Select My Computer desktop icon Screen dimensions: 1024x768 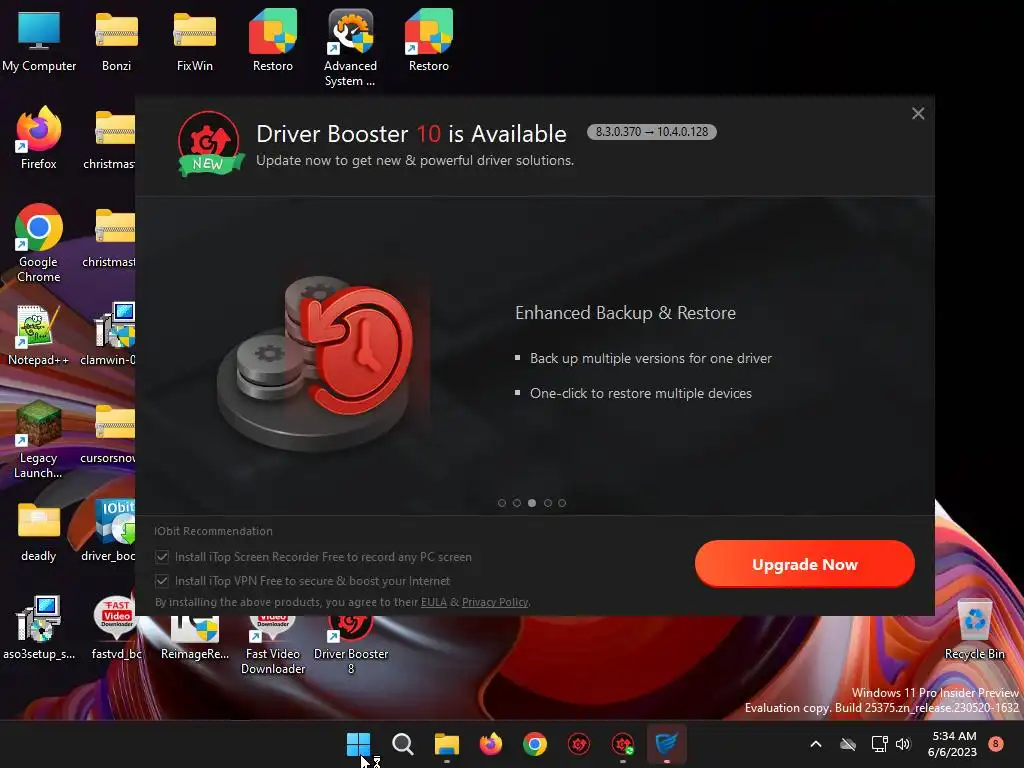tap(39, 42)
